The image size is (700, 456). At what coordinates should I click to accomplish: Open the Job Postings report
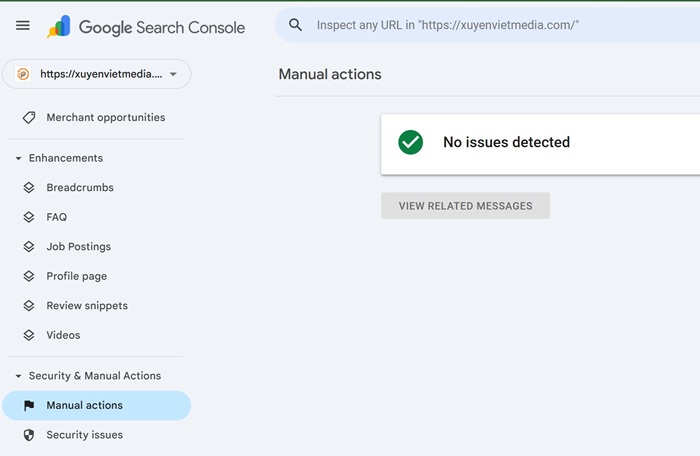(x=96, y=247)
